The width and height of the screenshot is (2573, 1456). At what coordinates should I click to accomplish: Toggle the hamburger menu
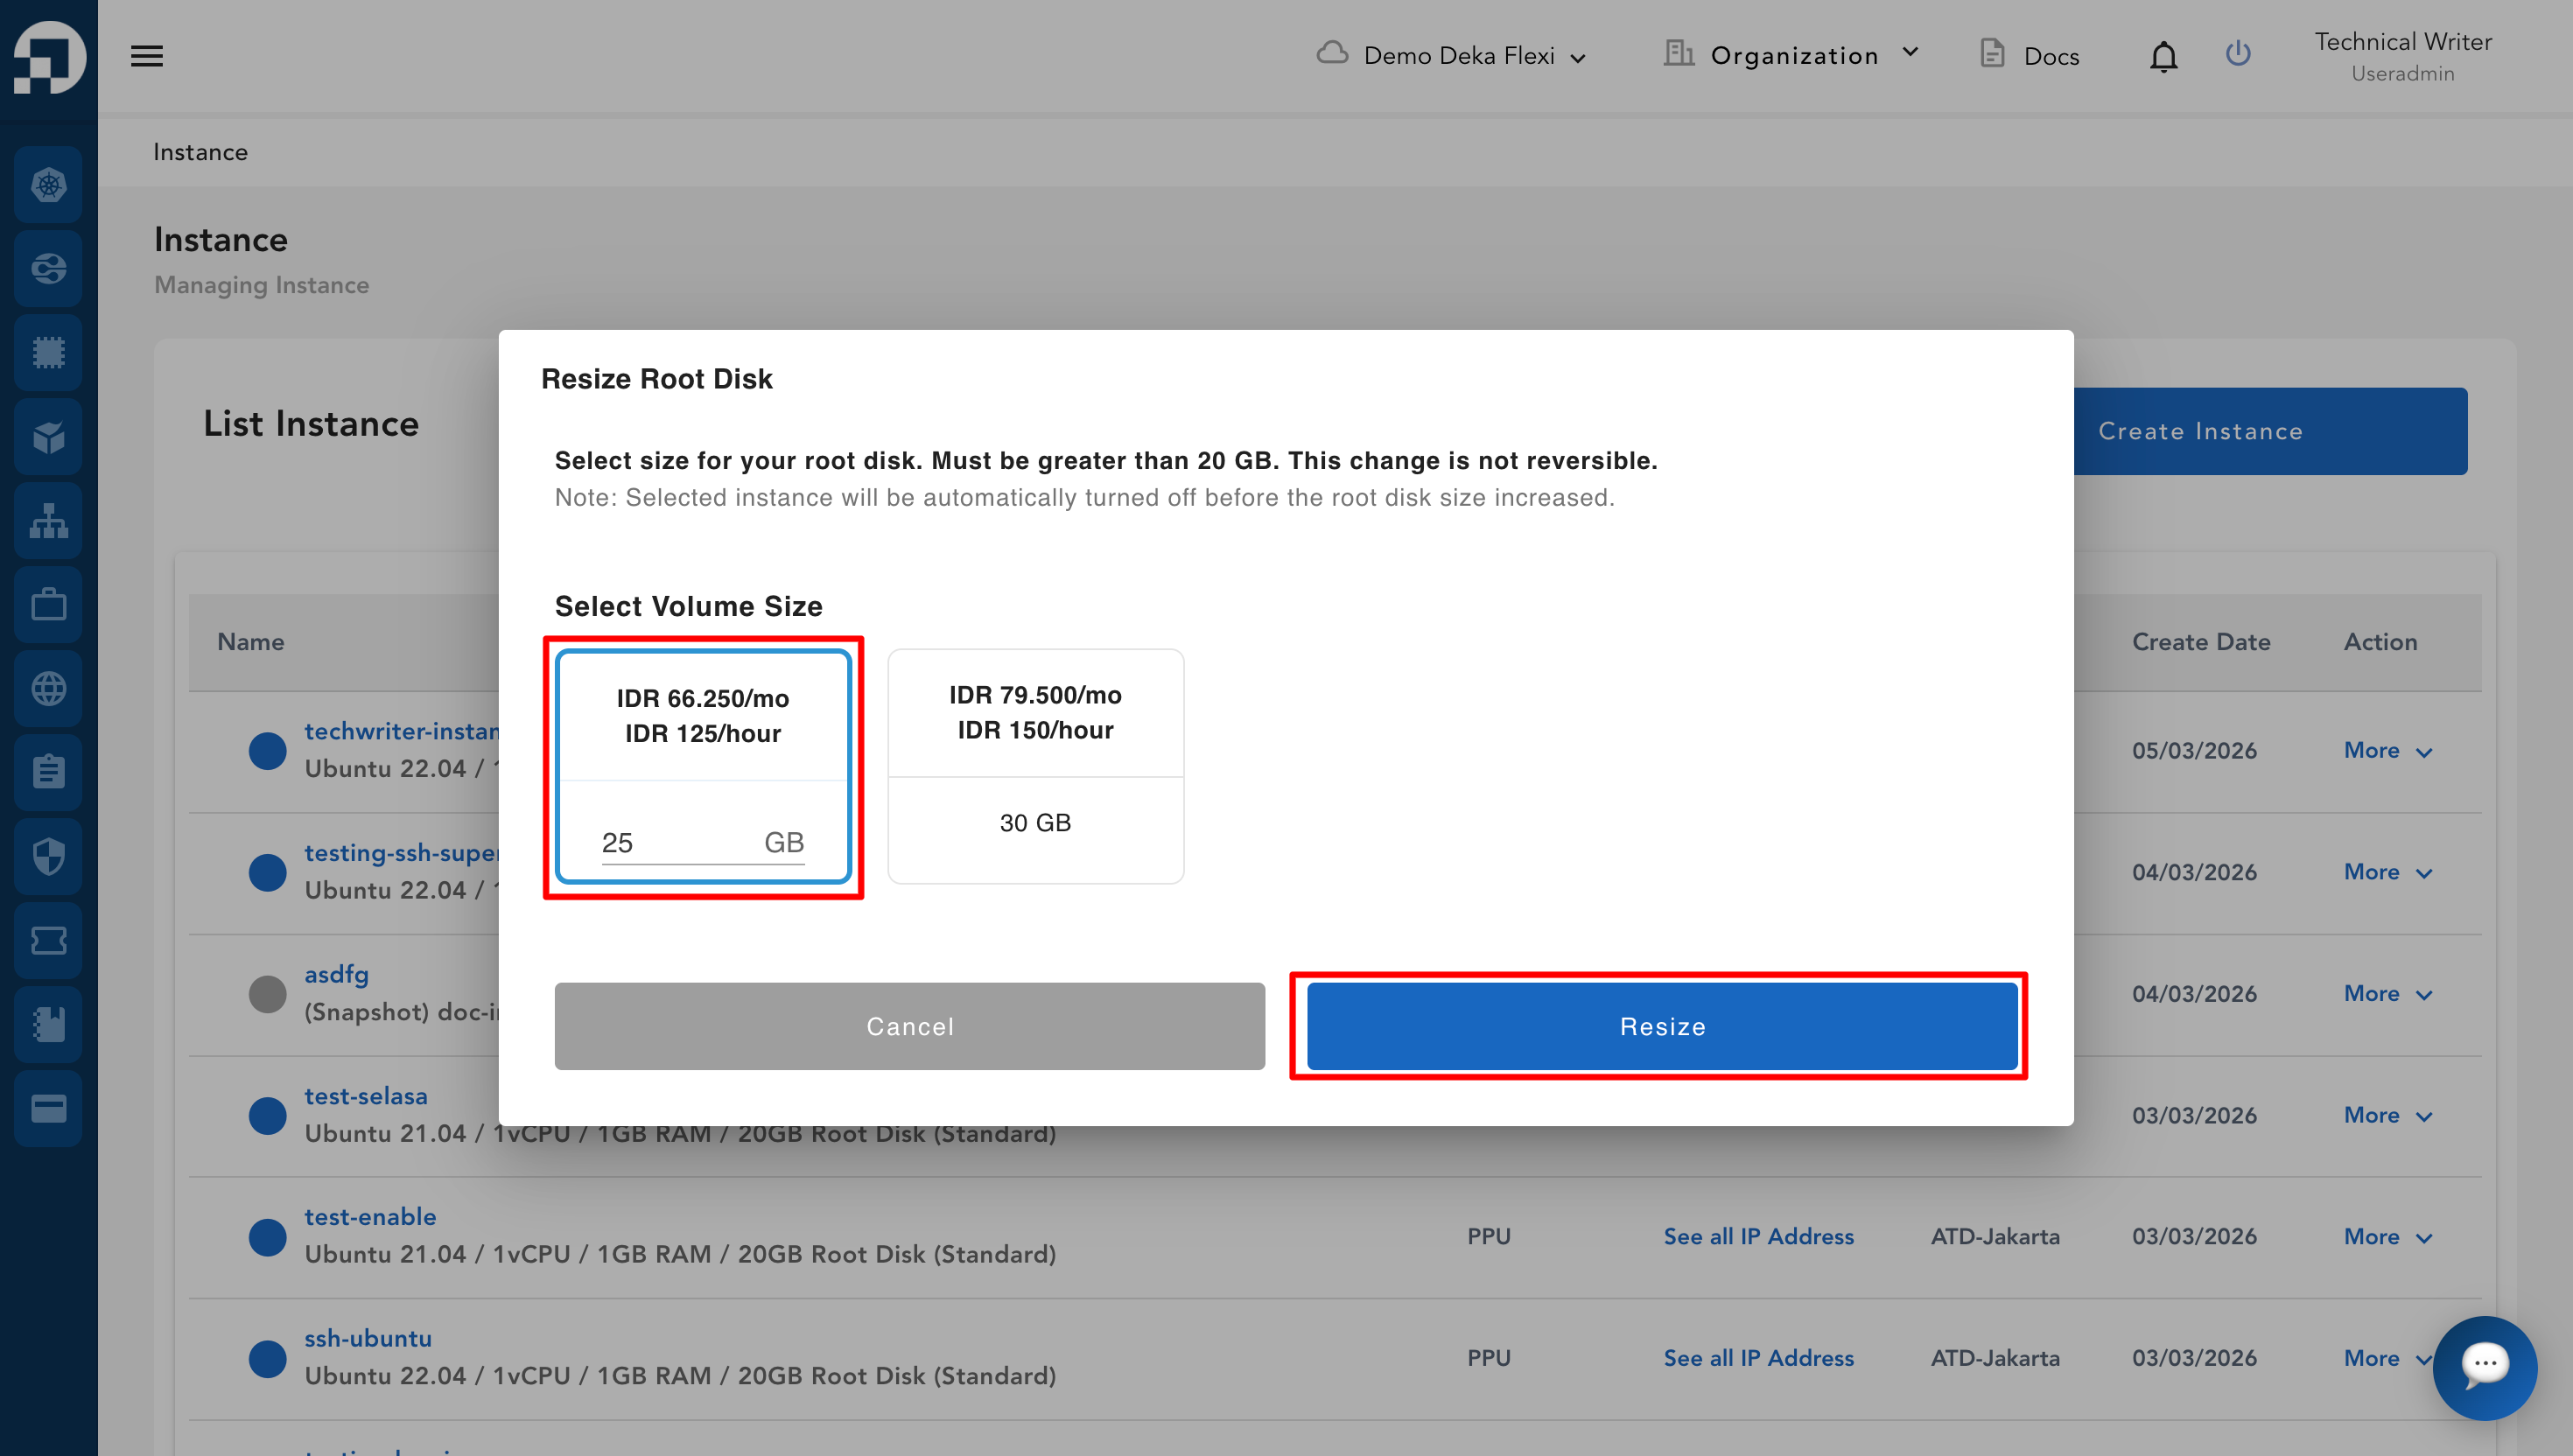point(147,56)
